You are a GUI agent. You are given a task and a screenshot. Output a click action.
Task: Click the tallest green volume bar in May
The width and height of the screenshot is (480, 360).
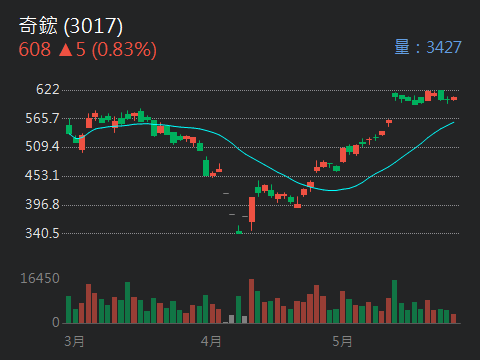(x=395, y=302)
